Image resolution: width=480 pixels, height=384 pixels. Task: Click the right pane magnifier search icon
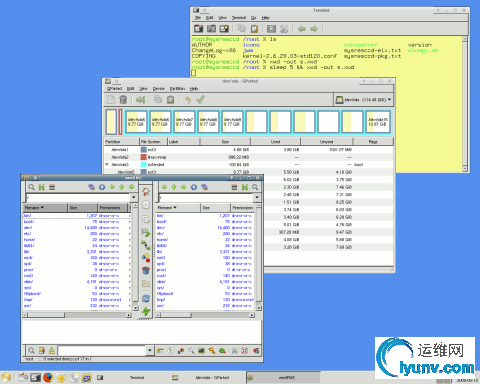pos(255,187)
